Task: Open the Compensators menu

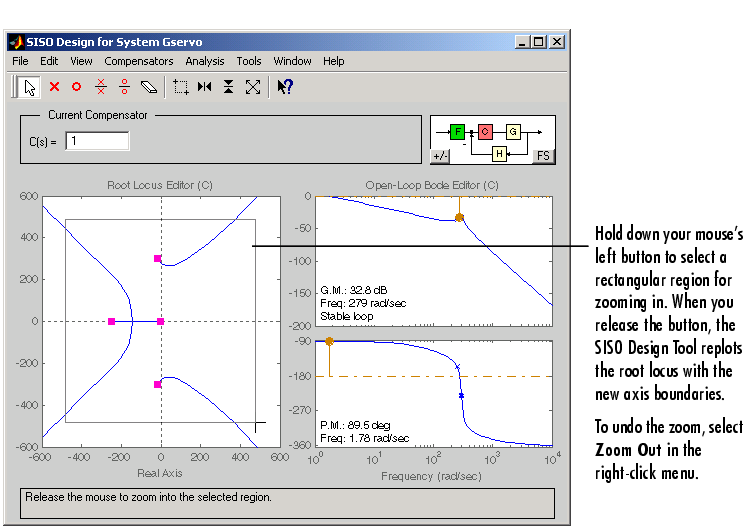Action: click(139, 61)
